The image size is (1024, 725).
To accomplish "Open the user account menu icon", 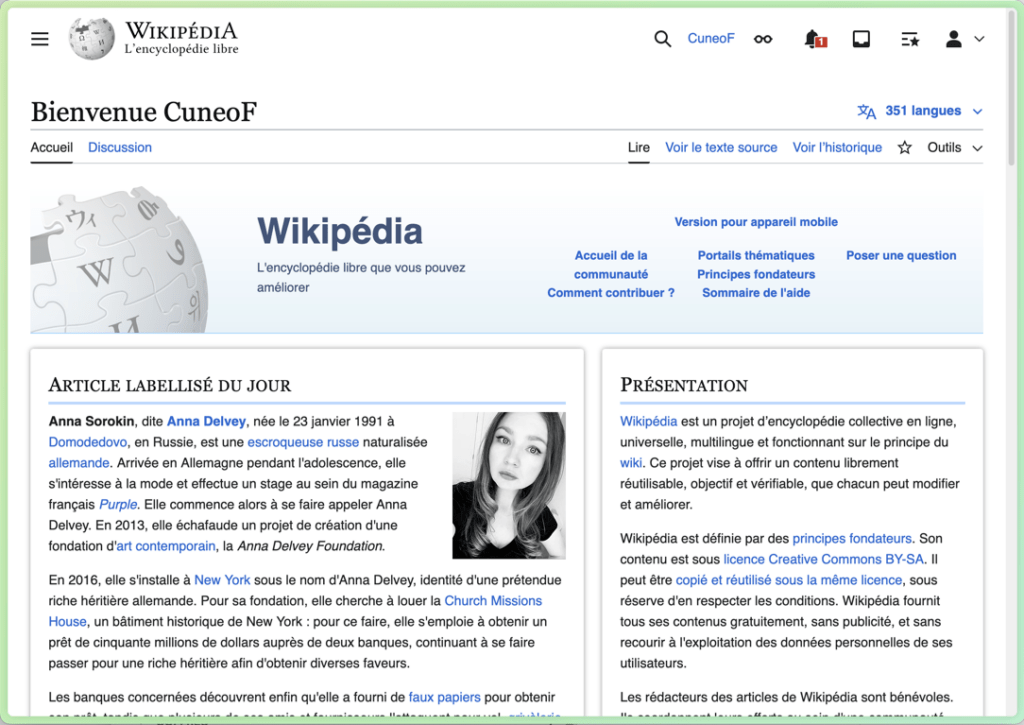I will [964, 39].
